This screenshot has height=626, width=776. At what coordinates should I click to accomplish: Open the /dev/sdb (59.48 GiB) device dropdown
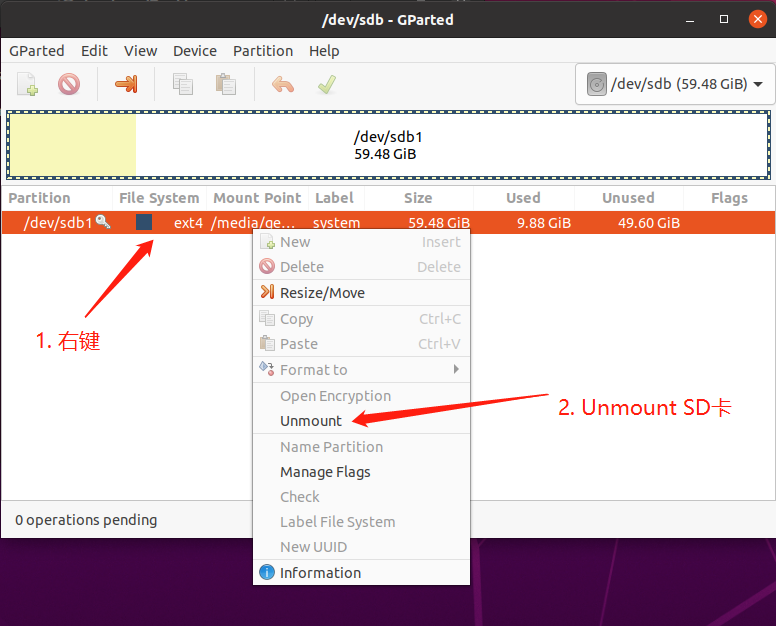coord(676,84)
